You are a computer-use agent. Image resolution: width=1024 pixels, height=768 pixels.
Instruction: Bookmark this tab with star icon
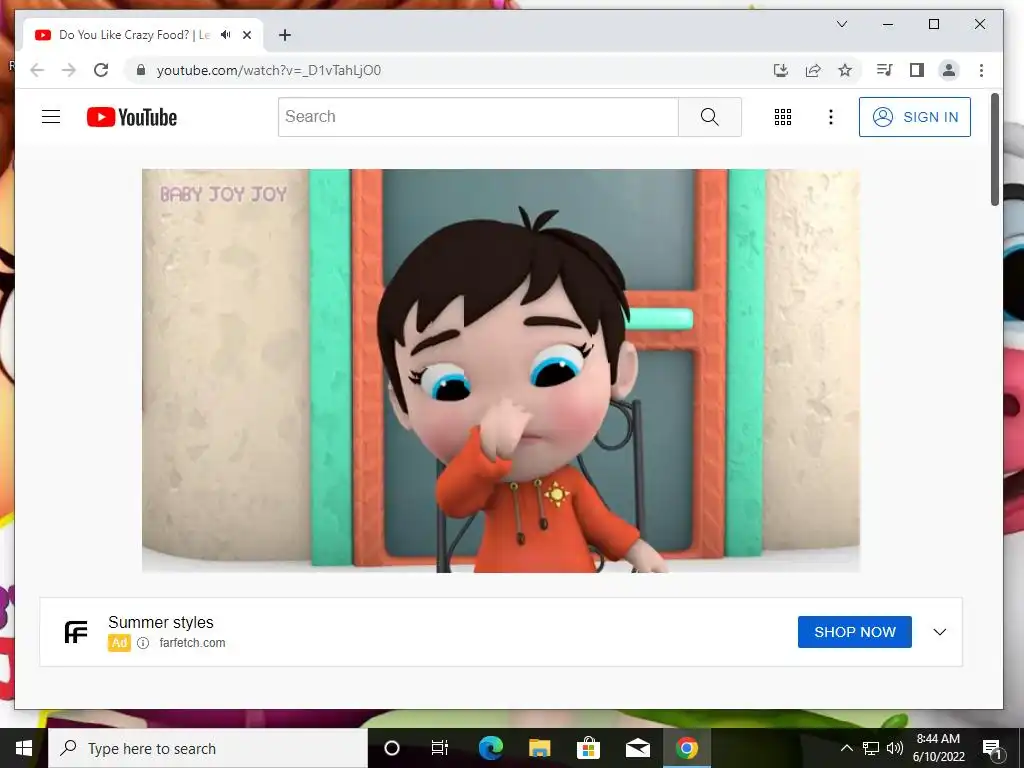(x=845, y=70)
